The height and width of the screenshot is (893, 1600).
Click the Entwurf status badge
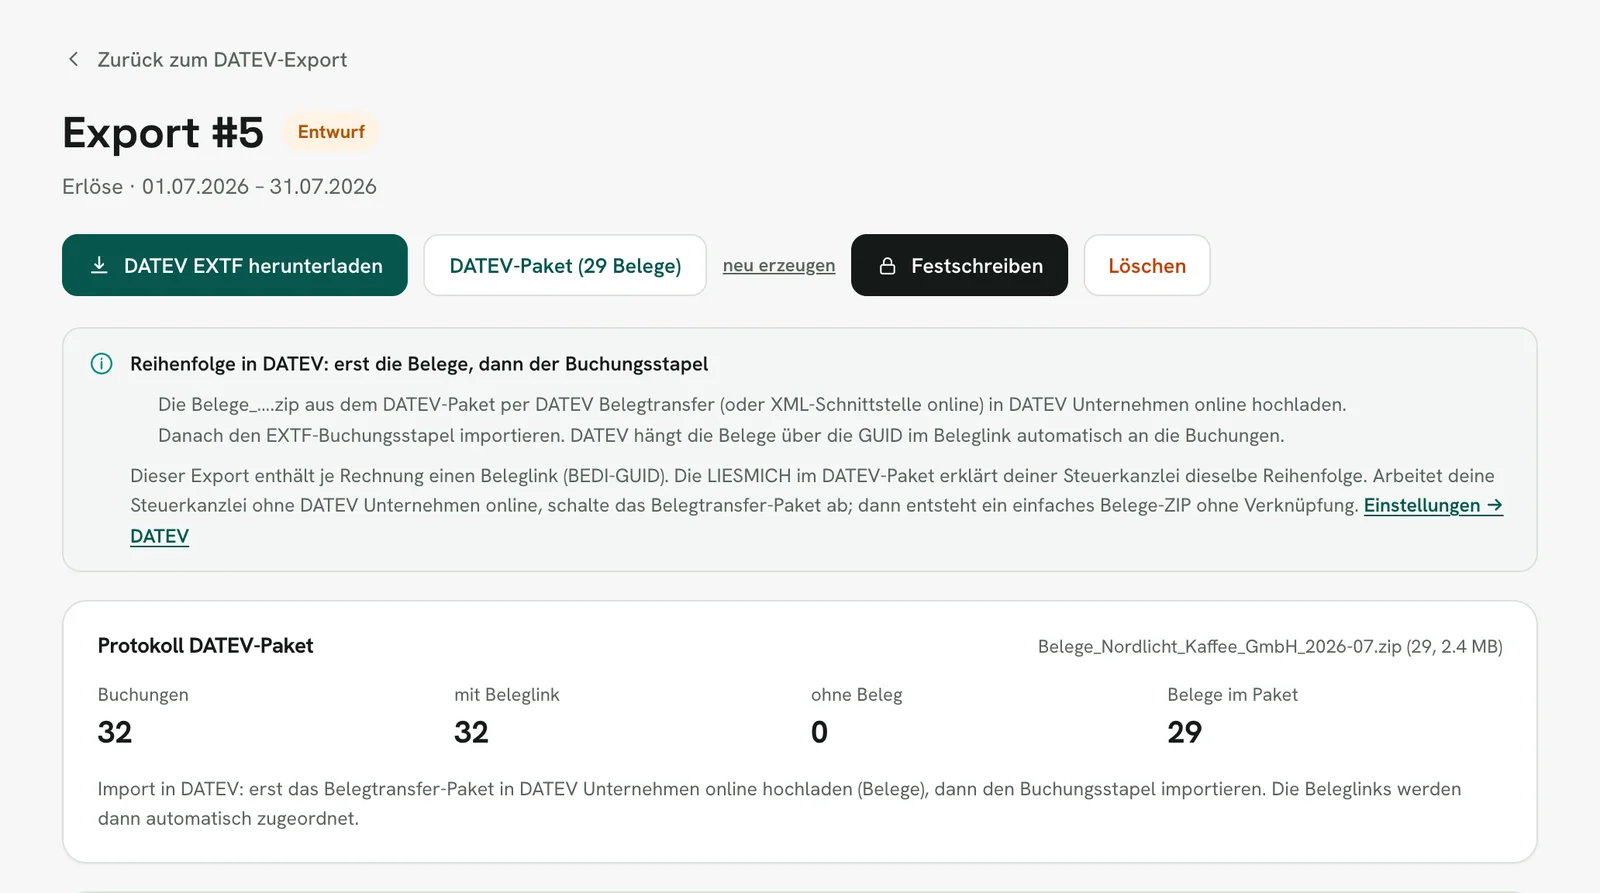[x=331, y=132]
